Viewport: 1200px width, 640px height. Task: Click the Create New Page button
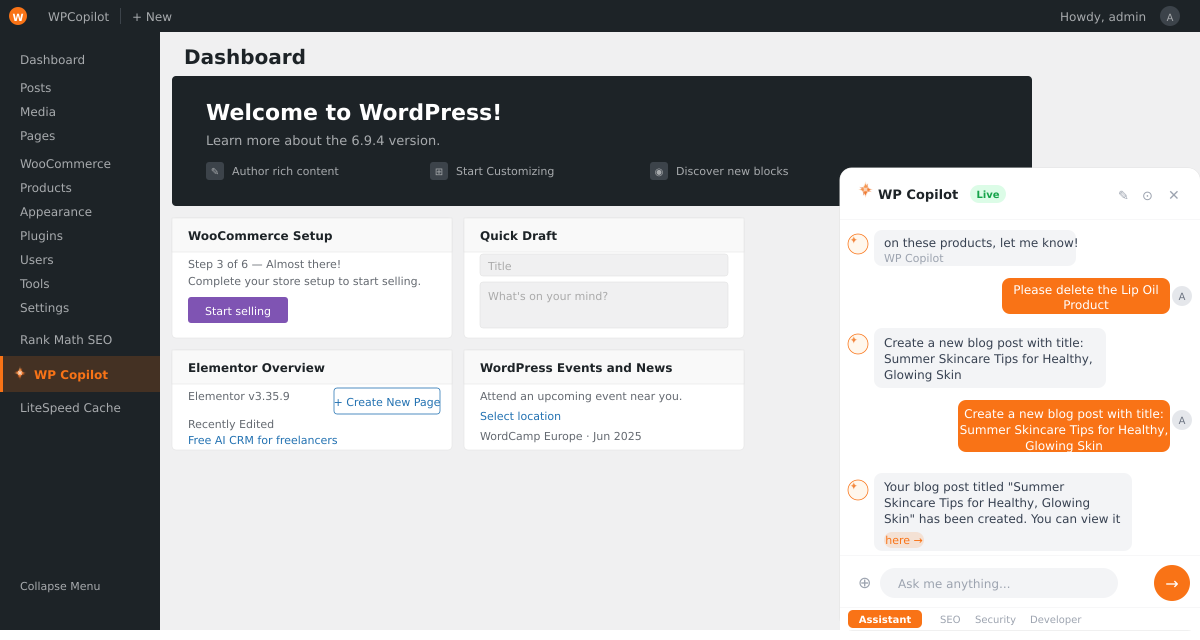click(x=387, y=401)
